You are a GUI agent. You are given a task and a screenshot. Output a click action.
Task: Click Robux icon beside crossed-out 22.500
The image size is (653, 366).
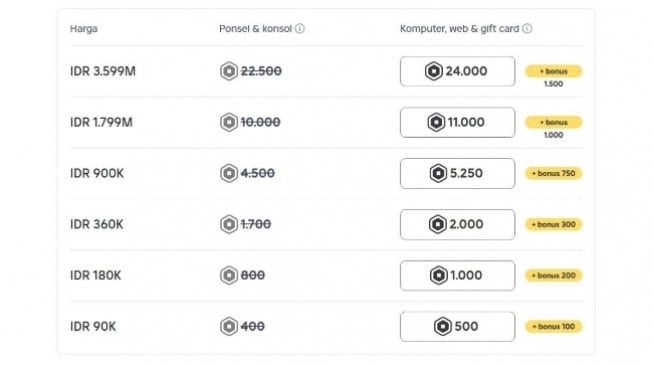click(x=229, y=71)
